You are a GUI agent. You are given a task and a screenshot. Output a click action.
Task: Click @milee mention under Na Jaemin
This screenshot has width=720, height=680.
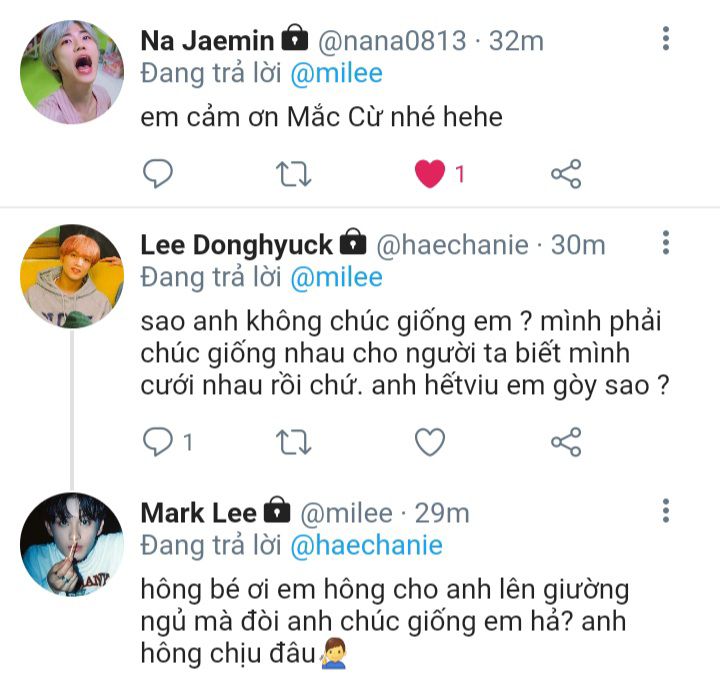pyautogui.click(x=336, y=73)
